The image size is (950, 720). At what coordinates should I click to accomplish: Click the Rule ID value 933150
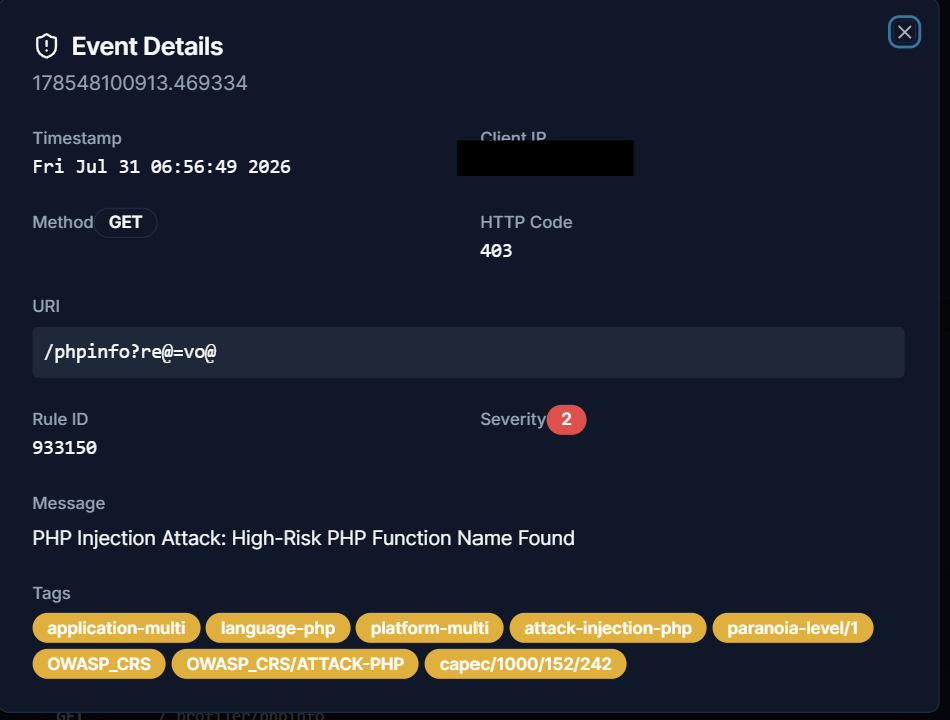click(x=65, y=448)
